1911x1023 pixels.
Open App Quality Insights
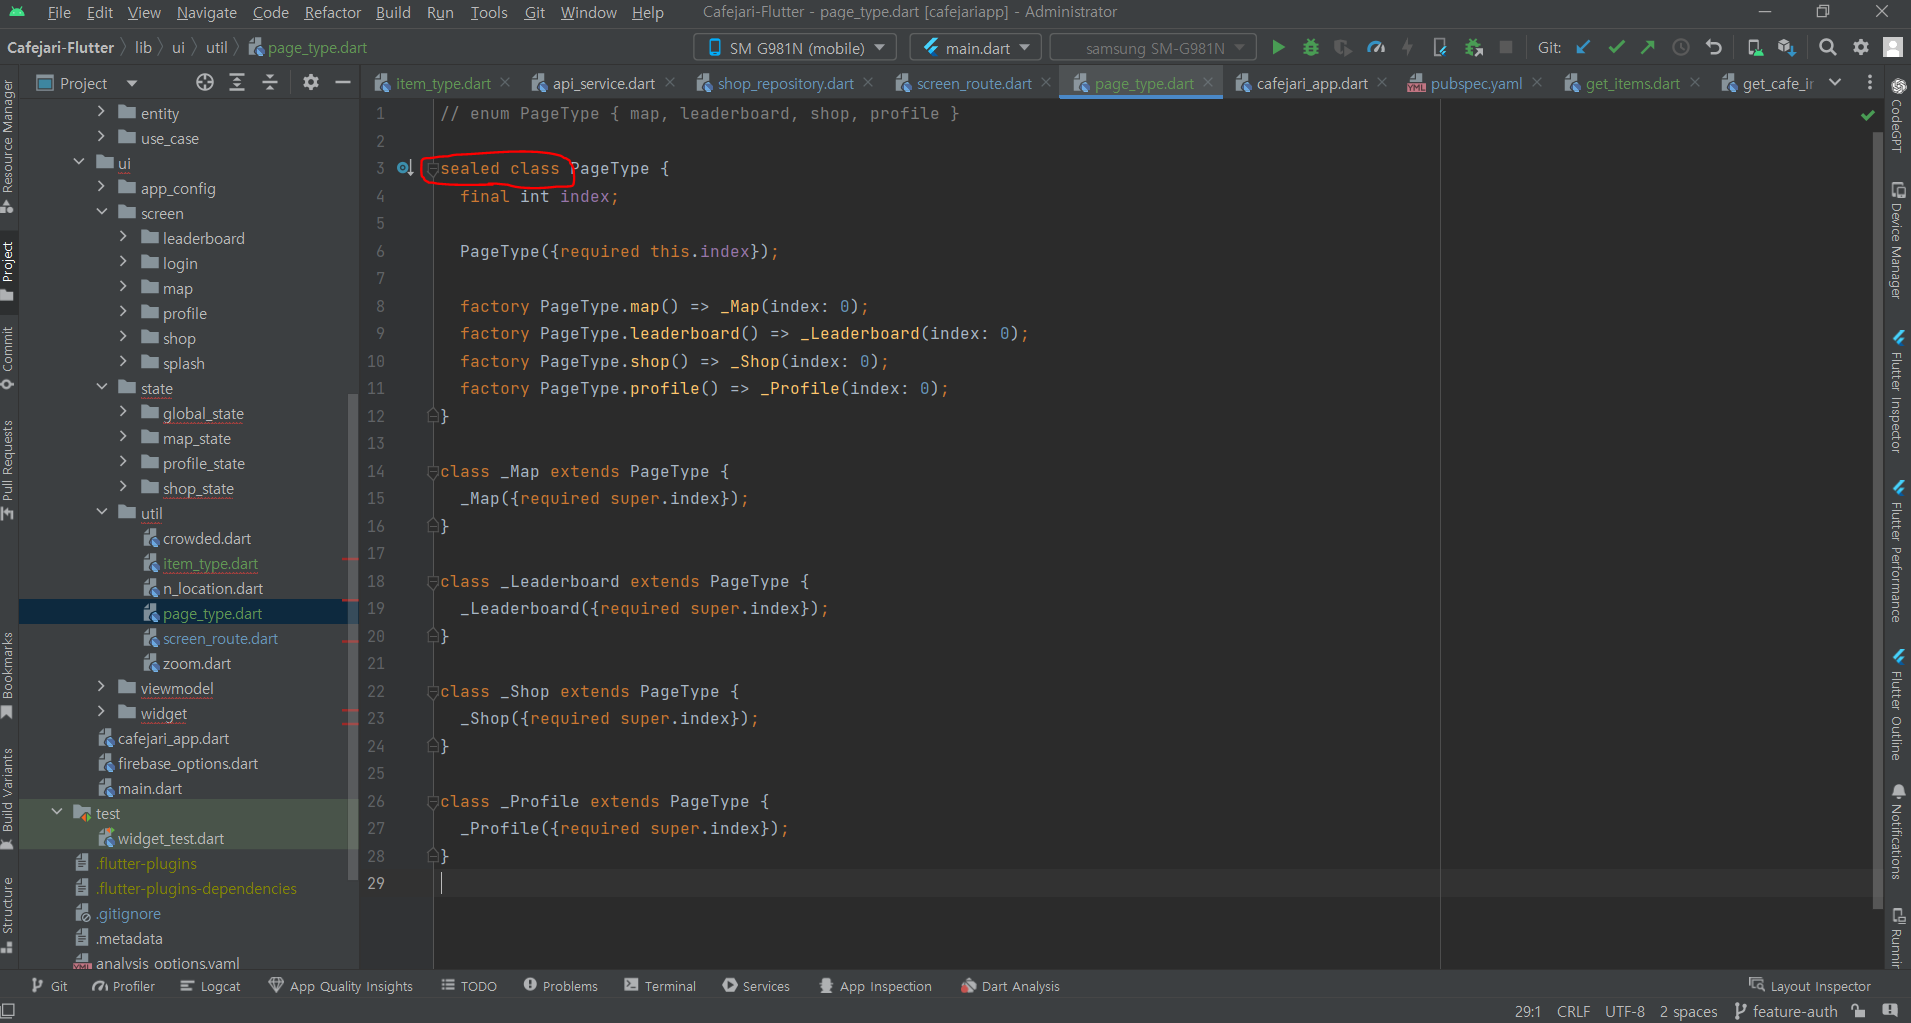click(x=340, y=985)
